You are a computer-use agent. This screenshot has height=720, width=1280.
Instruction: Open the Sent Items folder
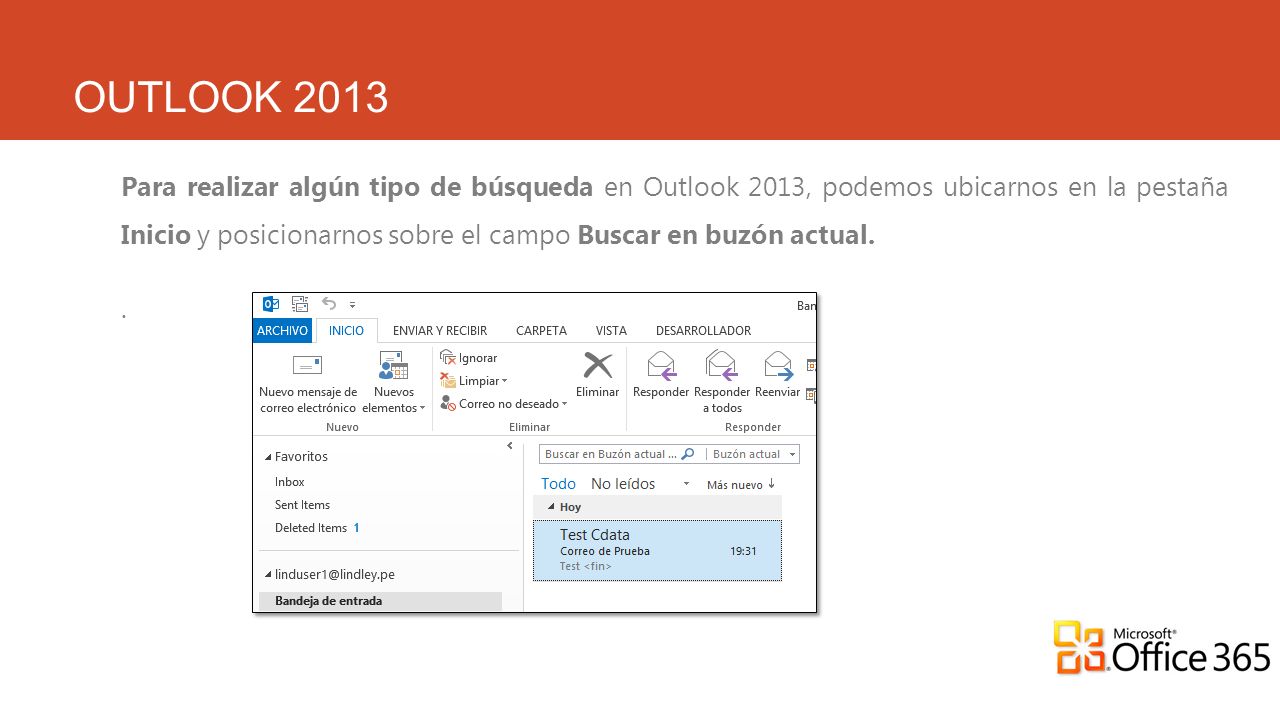(302, 505)
